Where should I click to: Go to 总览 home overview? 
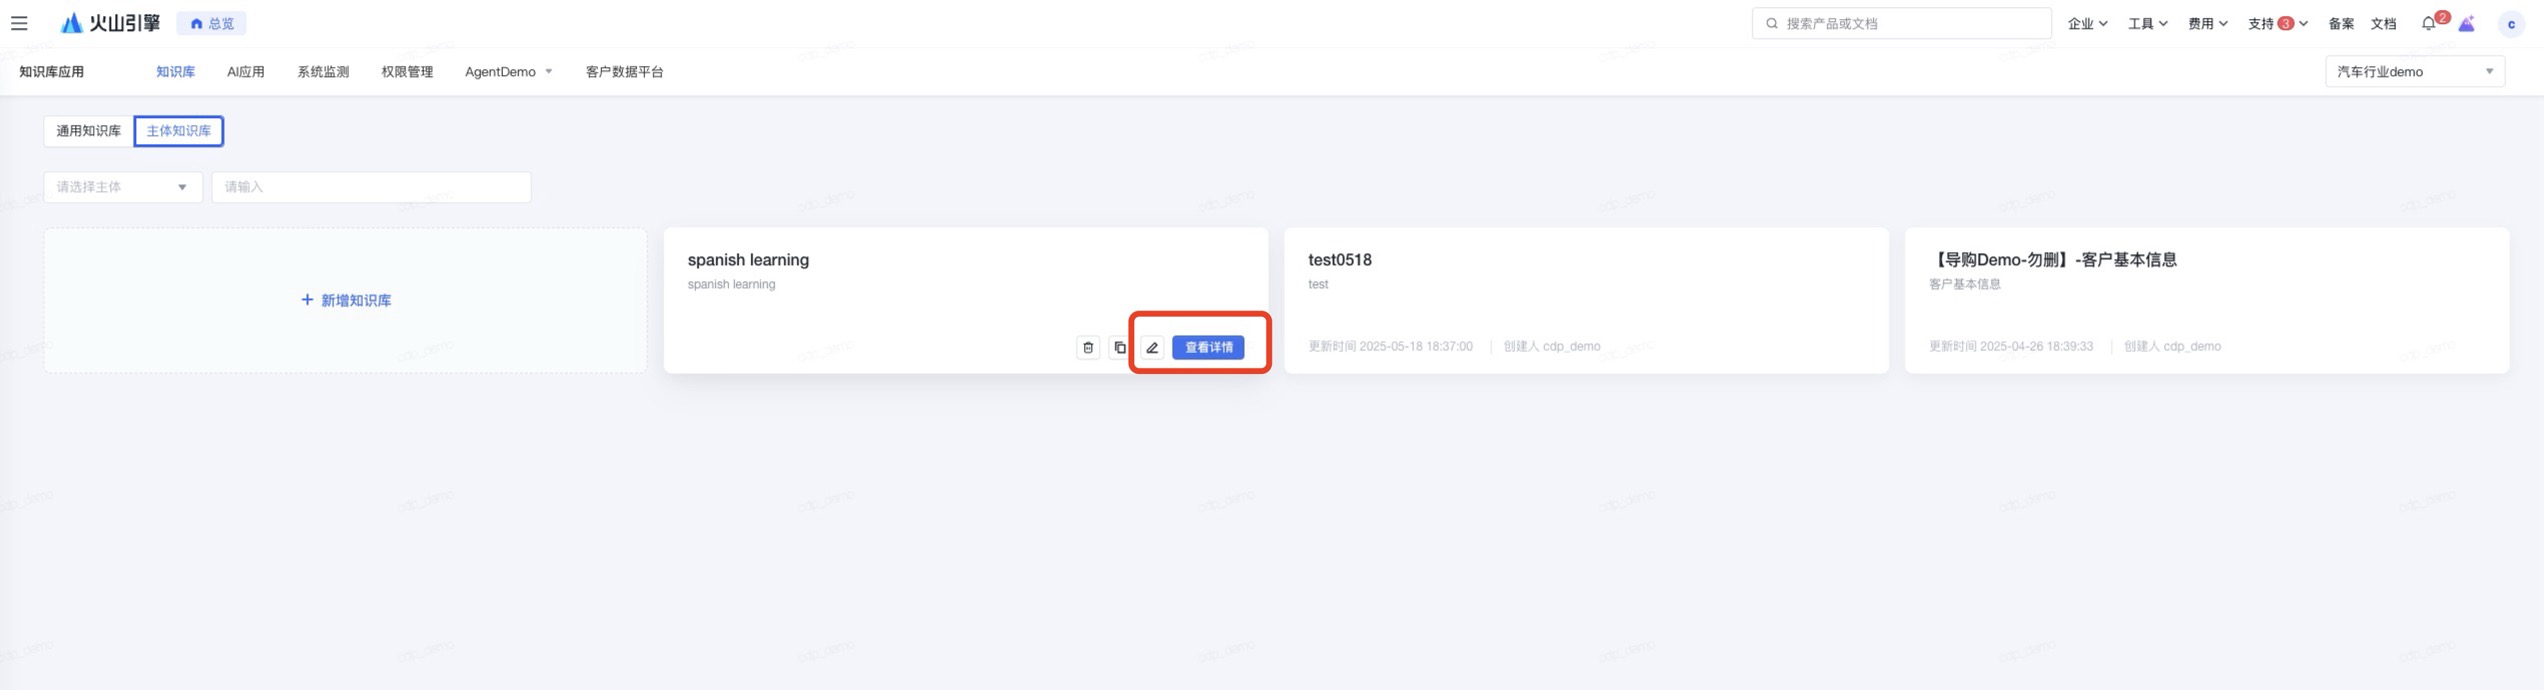(x=212, y=23)
